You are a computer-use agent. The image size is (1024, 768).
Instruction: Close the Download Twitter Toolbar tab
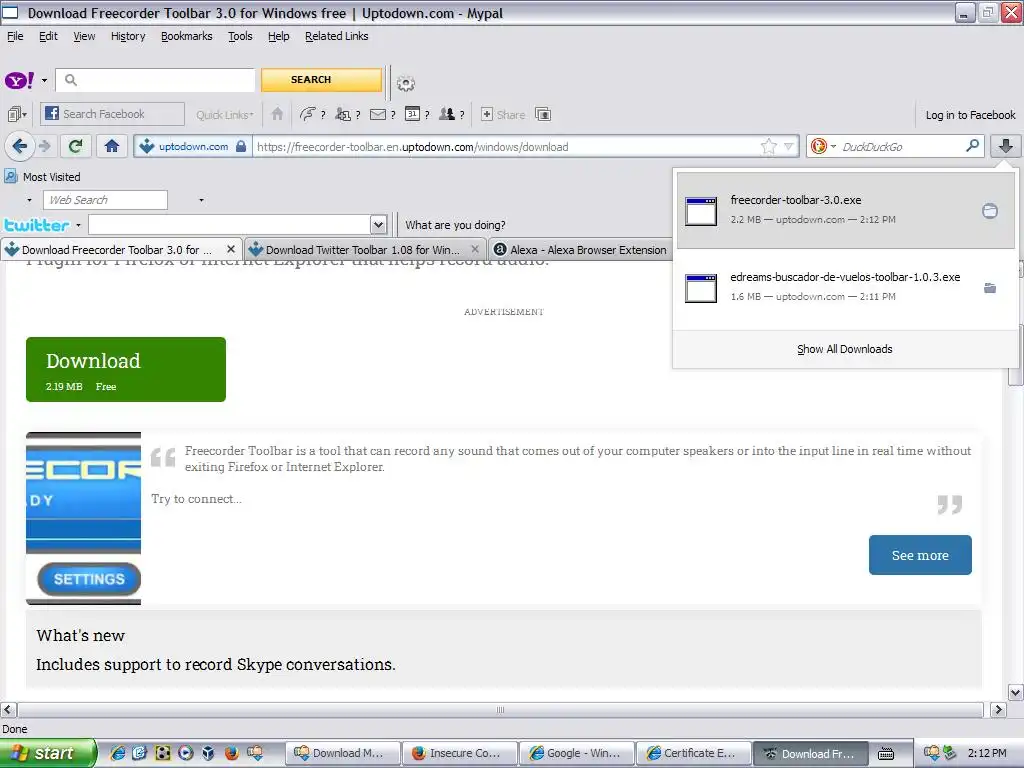475,249
